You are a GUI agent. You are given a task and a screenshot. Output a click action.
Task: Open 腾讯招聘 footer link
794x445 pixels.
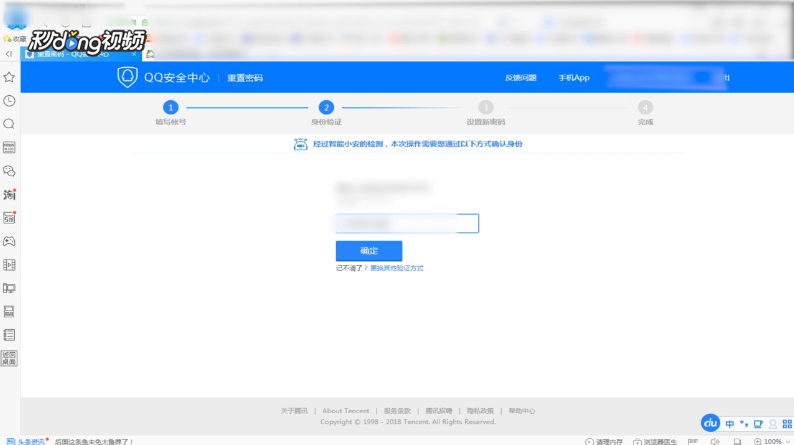[439, 411]
